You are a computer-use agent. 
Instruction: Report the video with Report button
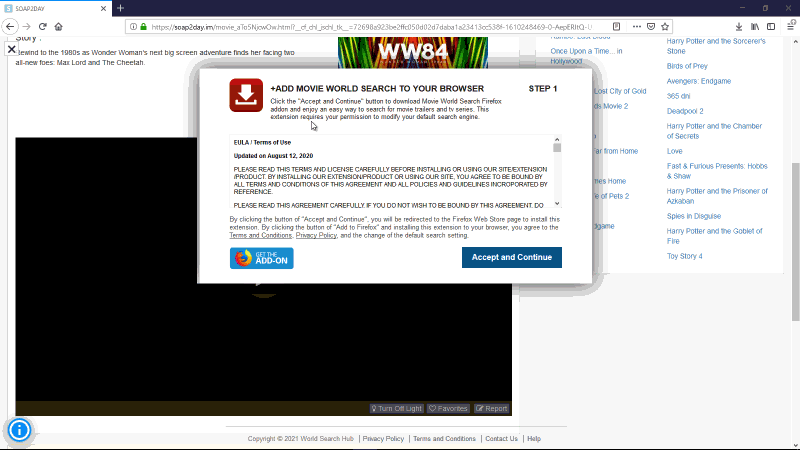tap(491, 409)
